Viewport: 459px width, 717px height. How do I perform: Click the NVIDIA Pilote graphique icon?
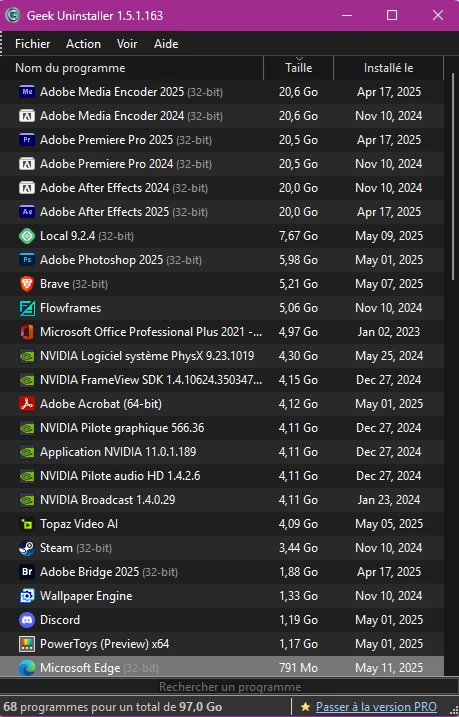[27, 428]
